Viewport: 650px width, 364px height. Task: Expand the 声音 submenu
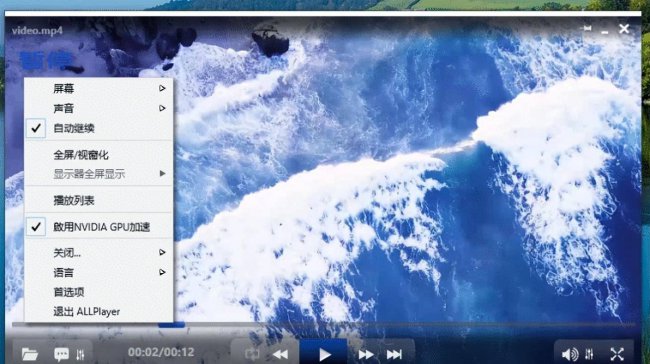(x=99, y=108)
